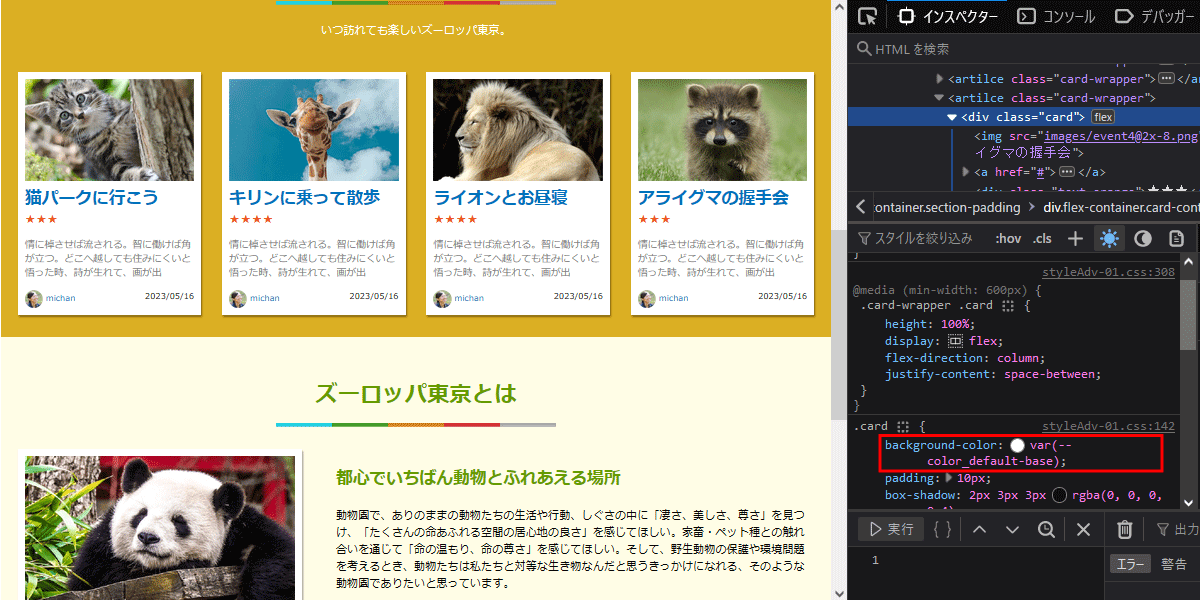This screenshot has width=1200, height=600.
Task: Open the flexbox editor icon next to display
Action: click(x=955, y=341)
